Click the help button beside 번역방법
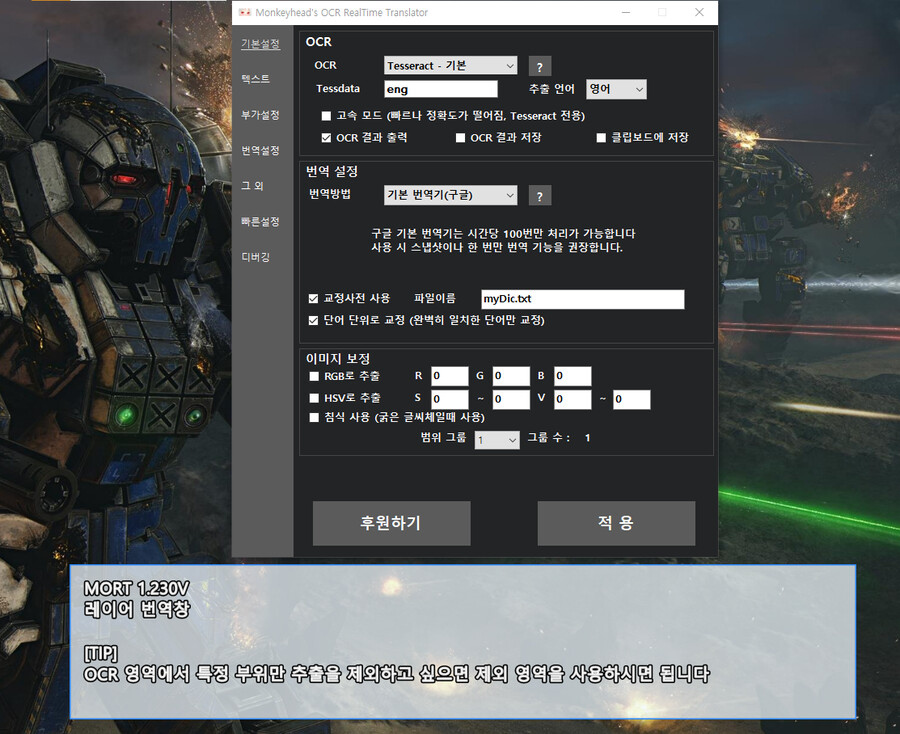Screen dimensions: 900x734 [540, 196]
